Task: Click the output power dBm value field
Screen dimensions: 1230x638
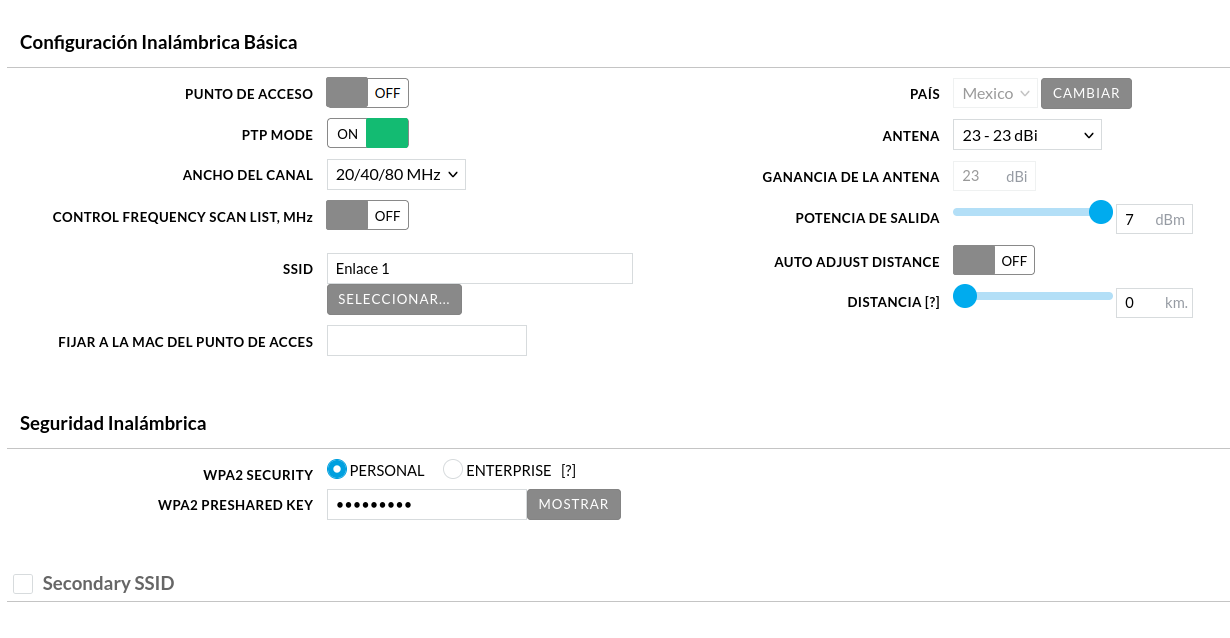Action: [x=1136, y=220]
